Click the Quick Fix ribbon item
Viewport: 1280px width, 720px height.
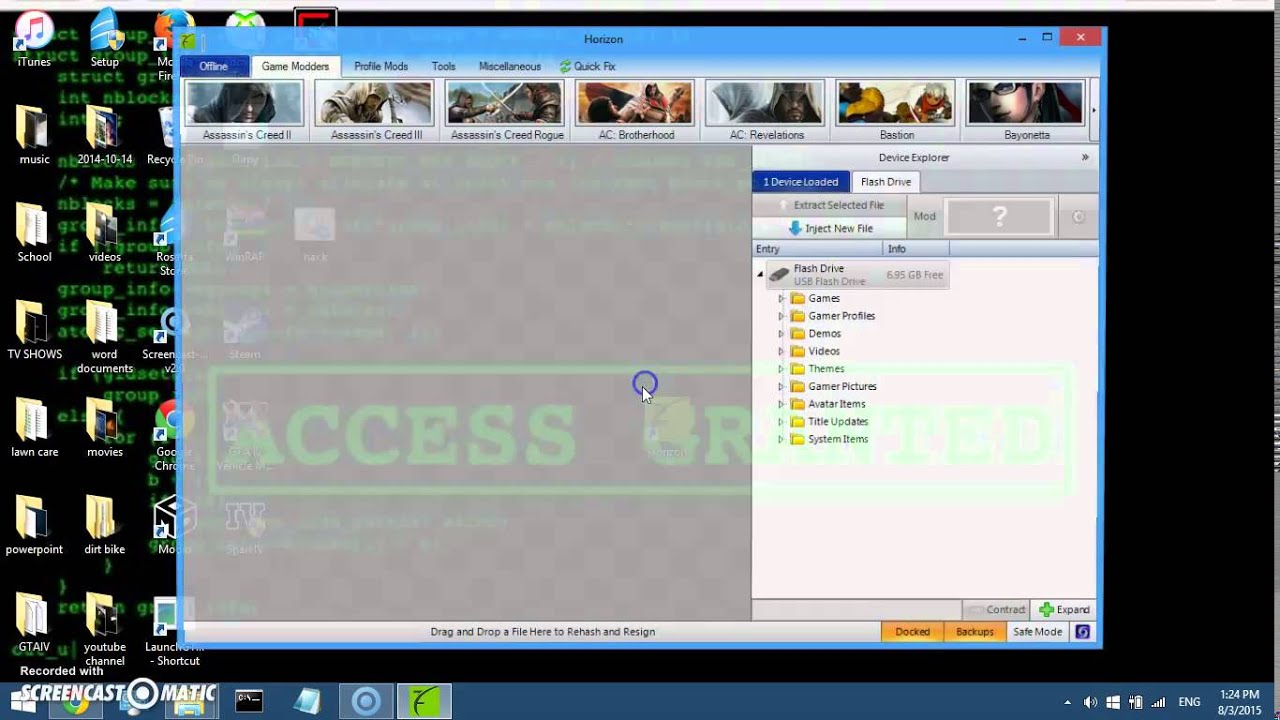[x=588, y=66]
